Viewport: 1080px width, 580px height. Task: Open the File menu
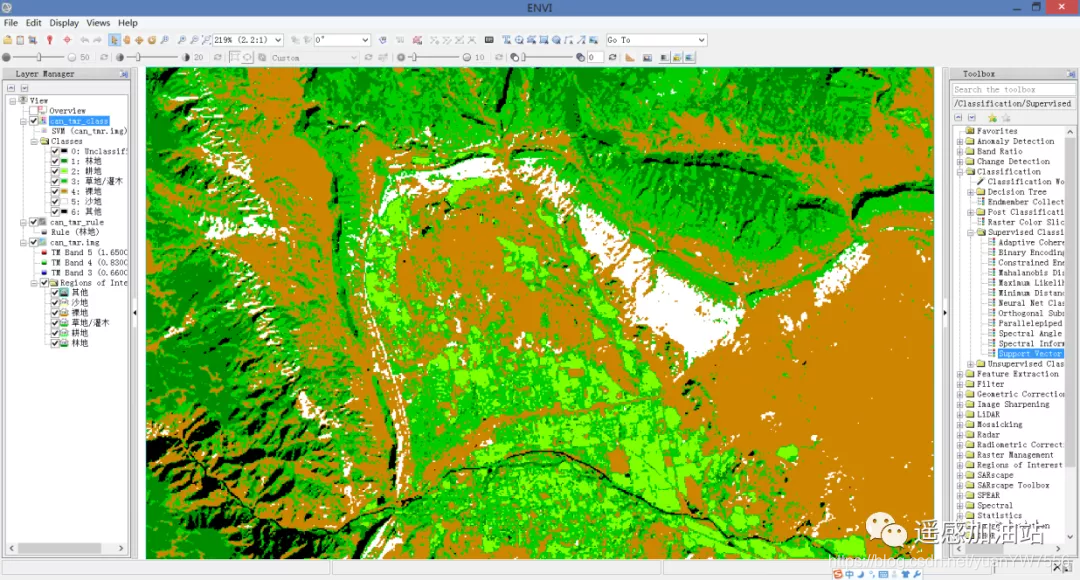11,23
